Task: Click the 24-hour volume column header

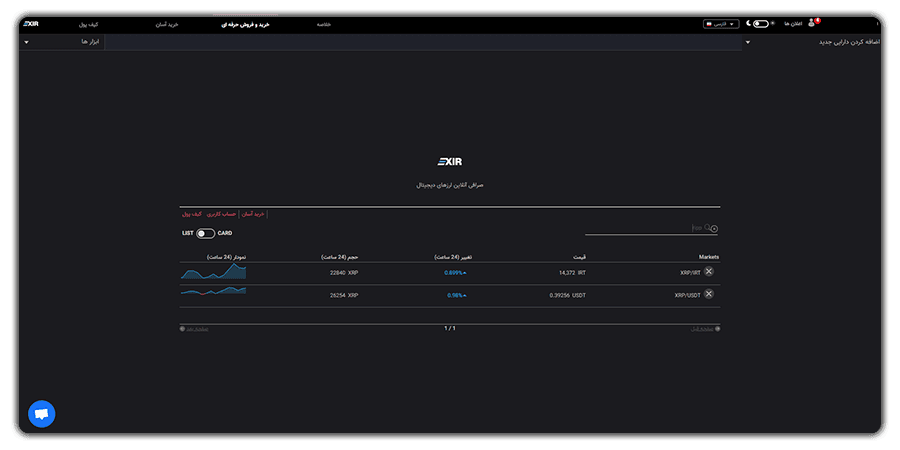Action: 340,257
